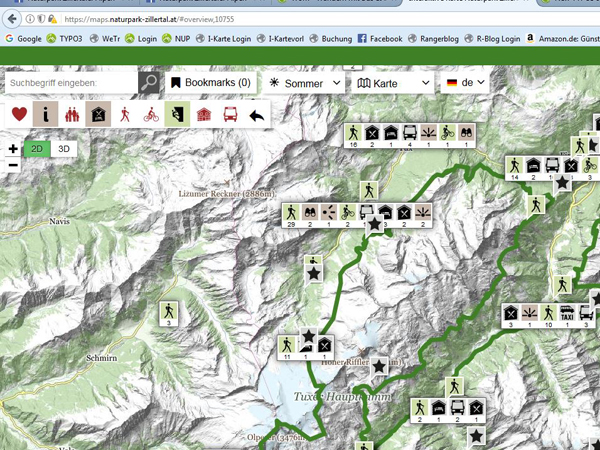This screenshot has width=600, height=450.
Task: Click the search magnifier button
Action: [149, 83]
